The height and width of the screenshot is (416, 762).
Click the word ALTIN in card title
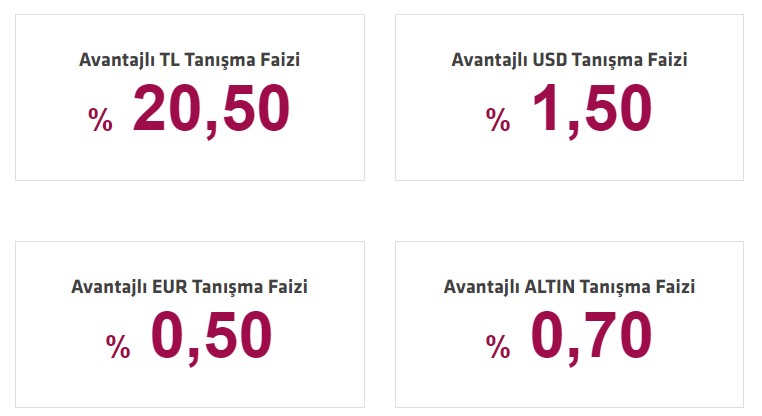[550, 287]
